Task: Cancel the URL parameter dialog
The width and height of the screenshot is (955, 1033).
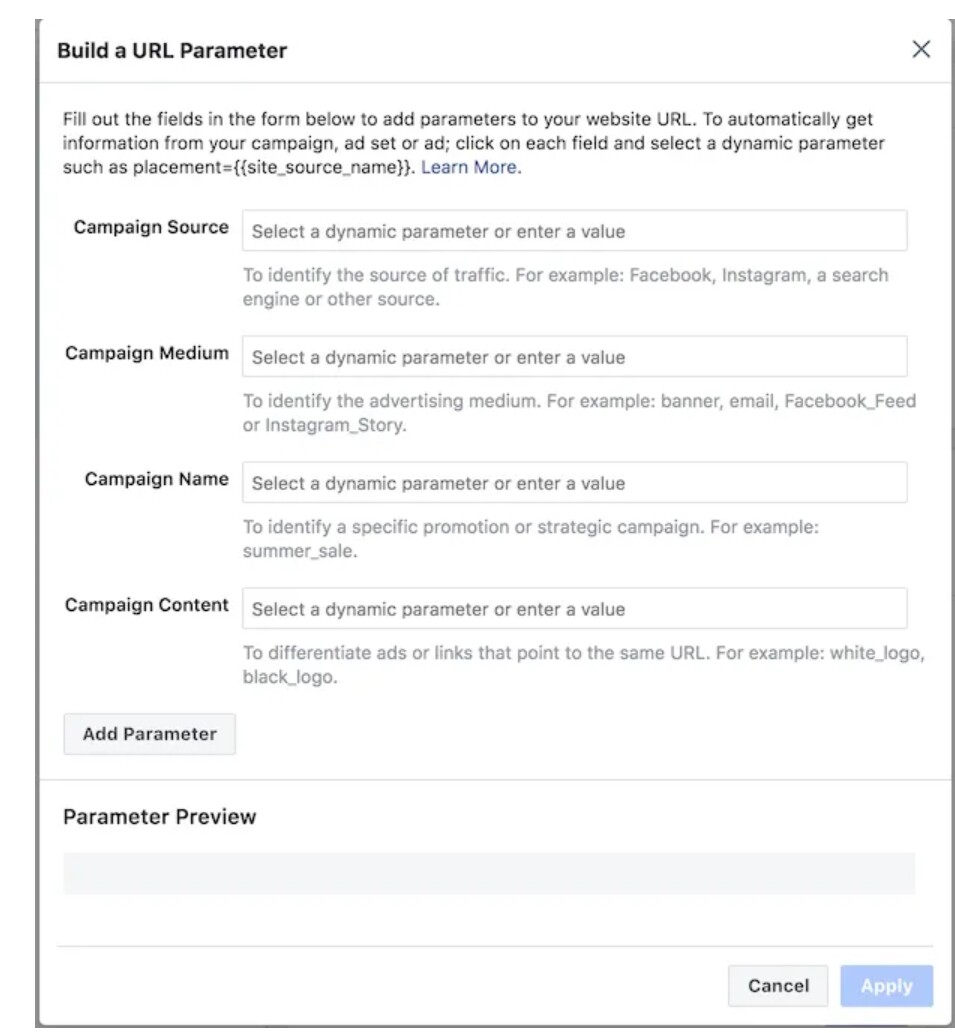Action: coord(777,986)
